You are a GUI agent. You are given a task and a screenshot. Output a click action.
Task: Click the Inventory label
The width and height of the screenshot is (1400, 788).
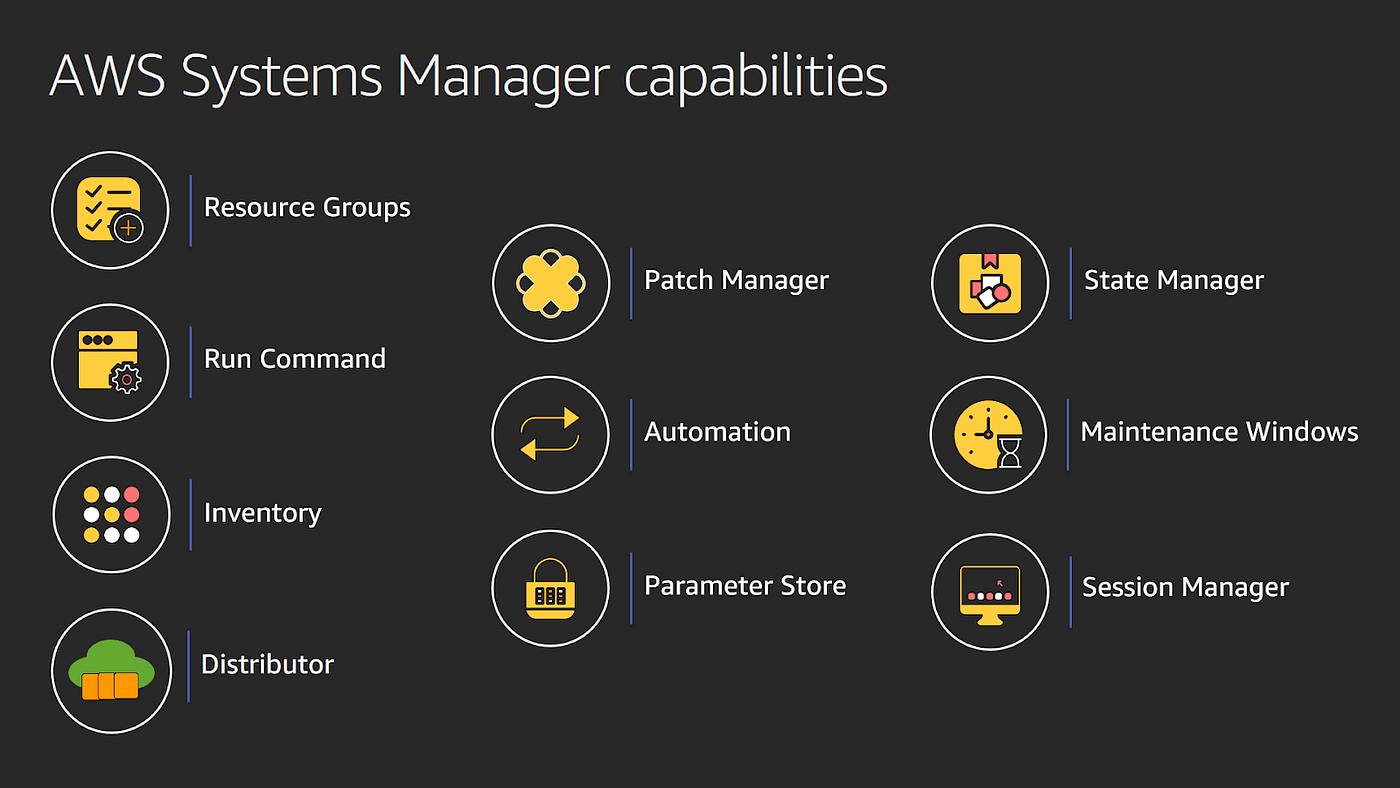click(262, 512)
